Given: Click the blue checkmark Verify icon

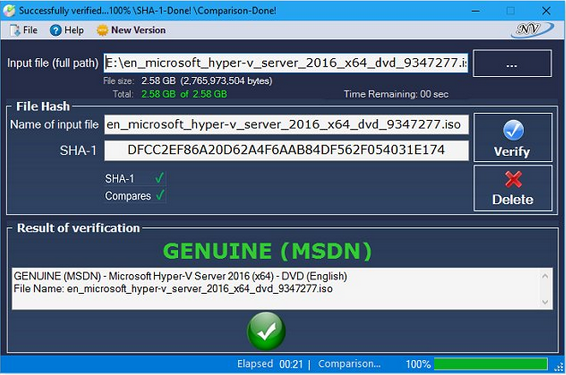Looking at the screenshot, I should [513, 130].
